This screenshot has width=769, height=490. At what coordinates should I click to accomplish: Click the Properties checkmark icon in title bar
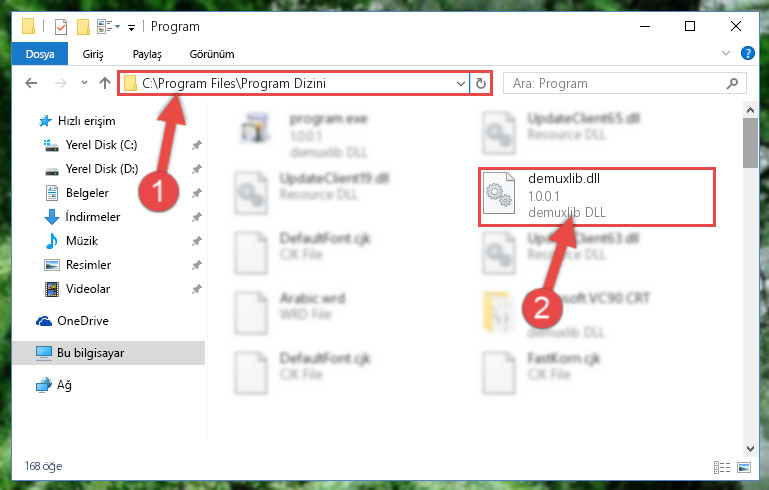point(61,27)
